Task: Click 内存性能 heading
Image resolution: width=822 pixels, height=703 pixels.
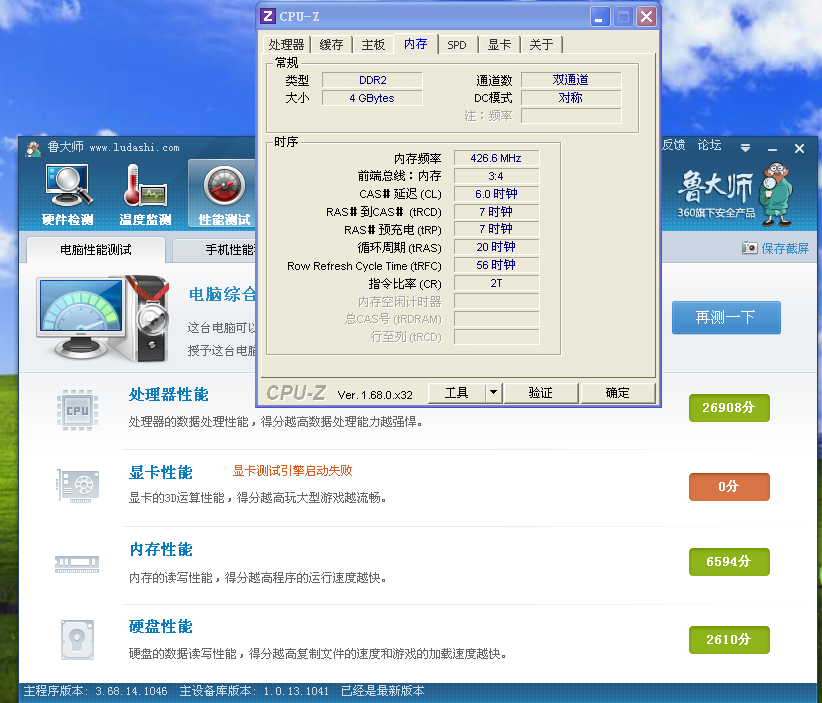Action: tap(161, 549)
